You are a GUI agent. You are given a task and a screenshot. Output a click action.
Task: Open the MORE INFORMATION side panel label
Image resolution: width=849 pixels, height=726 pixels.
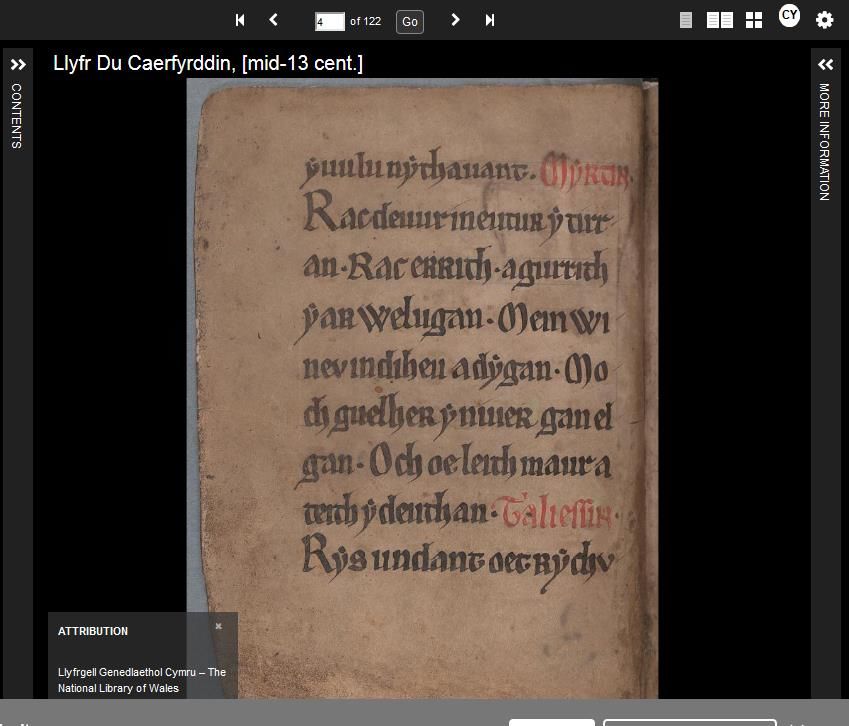[x=824, y=142]
